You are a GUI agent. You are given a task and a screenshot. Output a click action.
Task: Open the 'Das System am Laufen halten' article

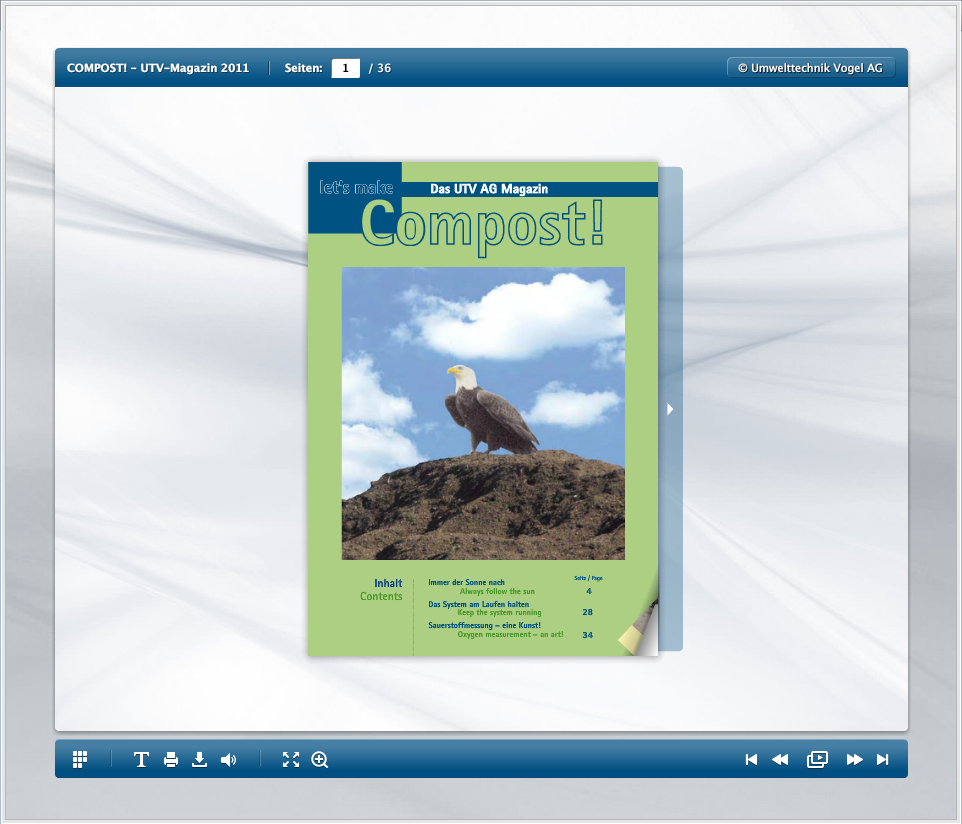point(478,605)
